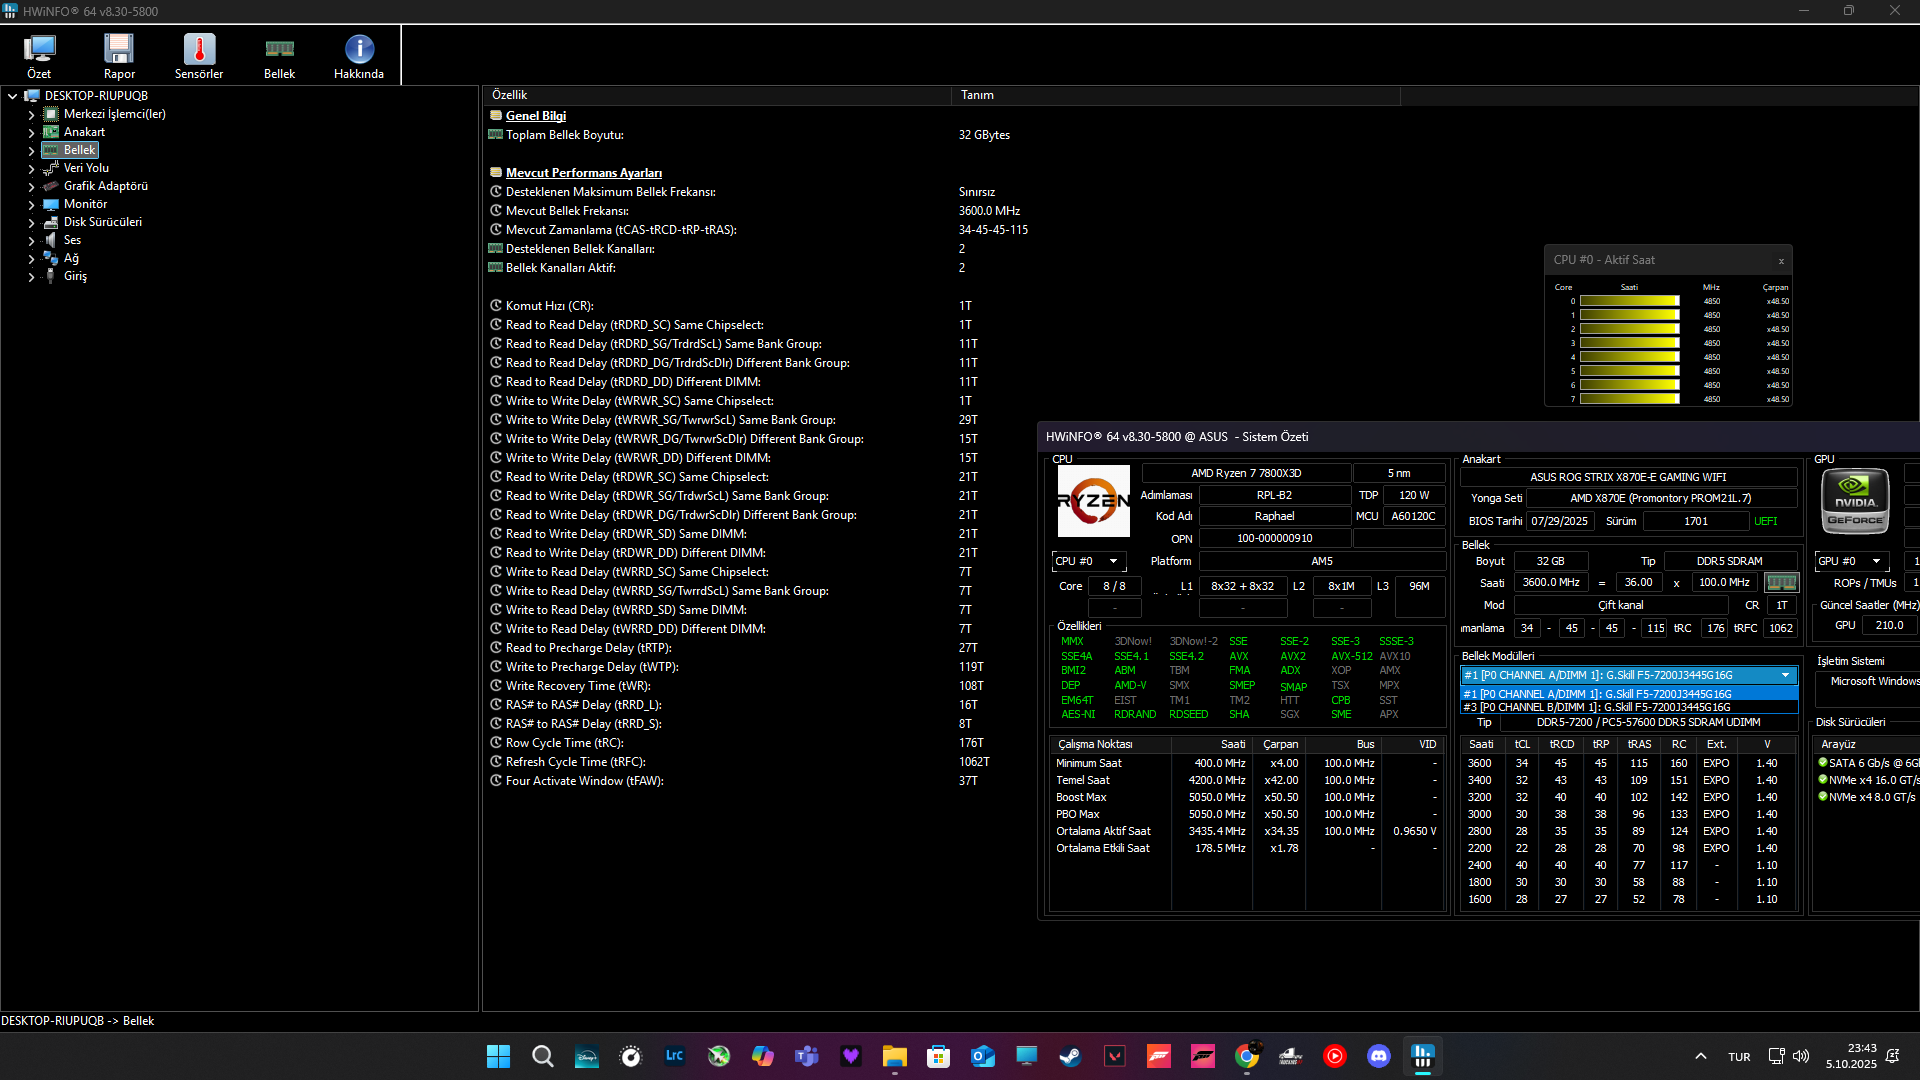
Task: Open the Xbox app on the taskbar
Action: pos(718,1056)
